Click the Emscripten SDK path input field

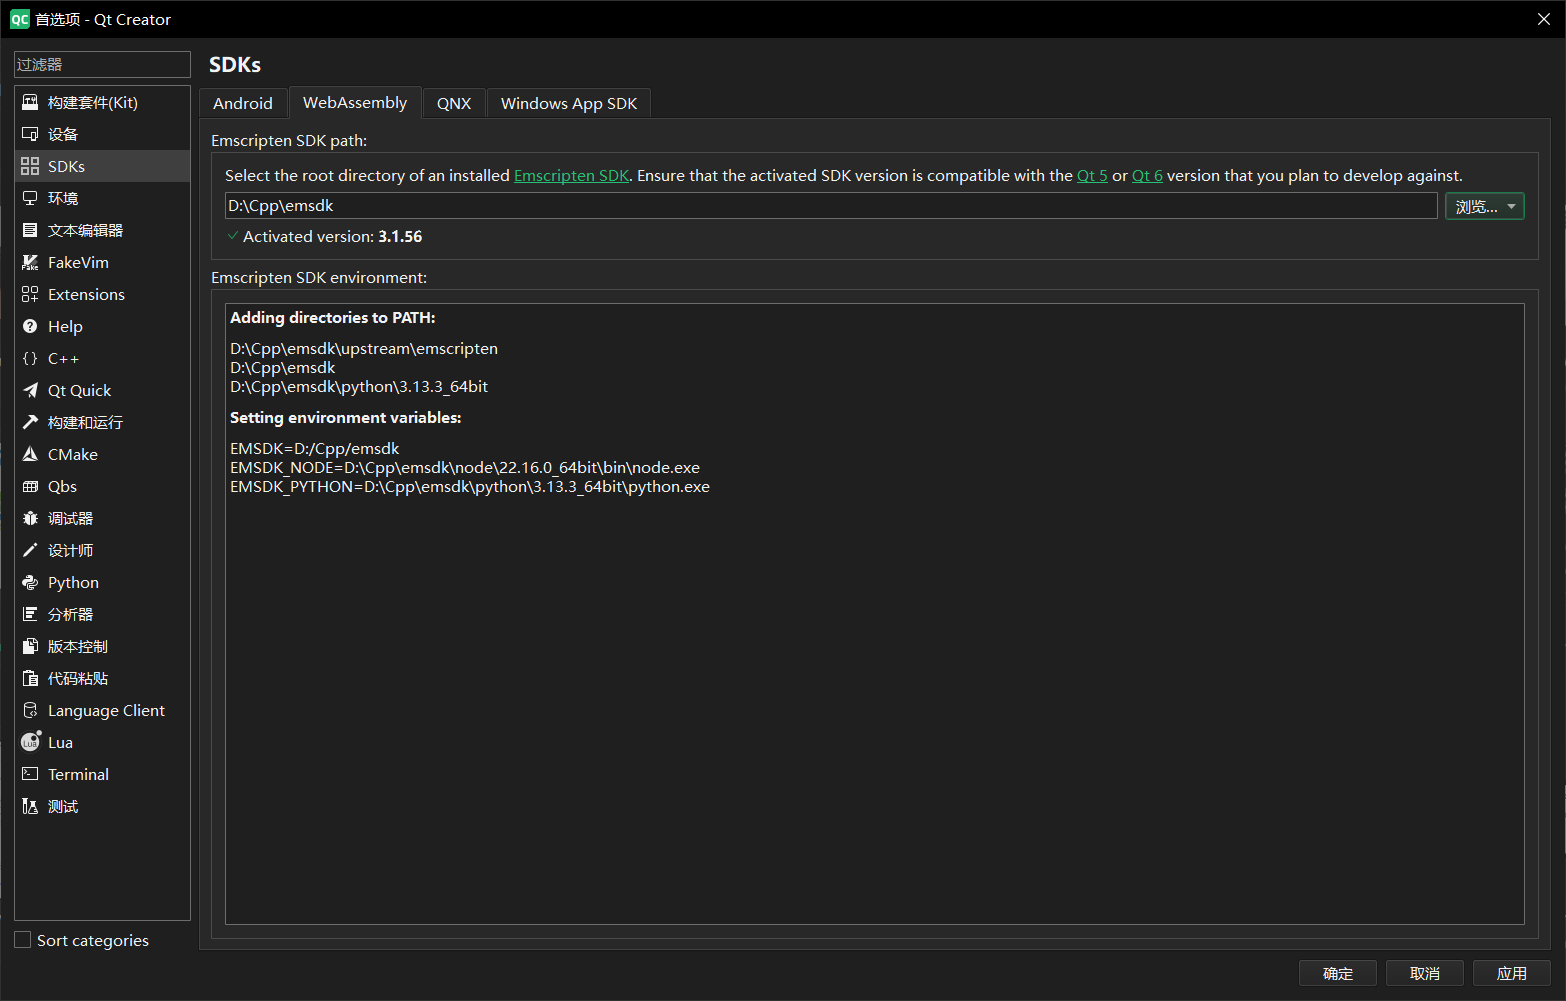click(x=831, y=206)
